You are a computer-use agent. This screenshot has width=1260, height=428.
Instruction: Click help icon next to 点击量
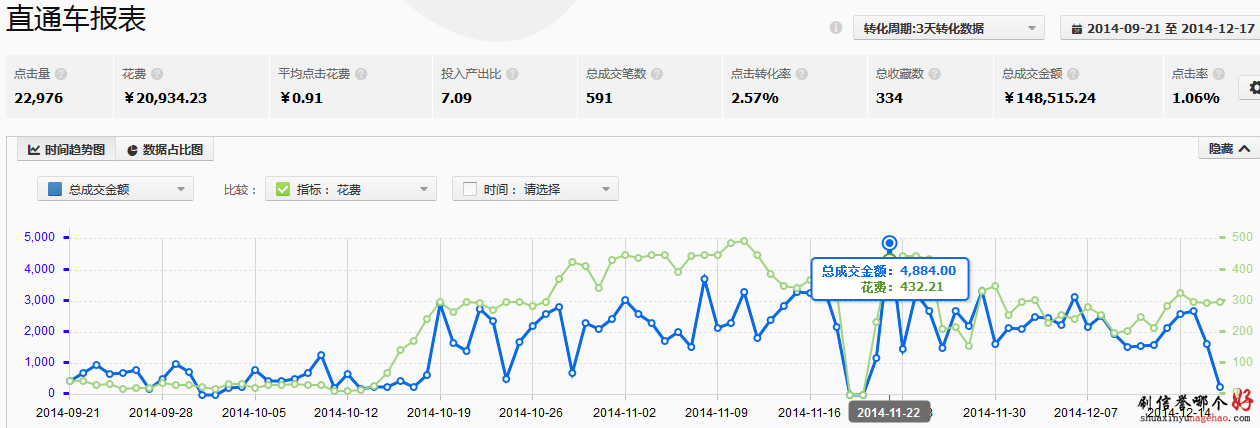pyautogui.click(x=61, y=74)
